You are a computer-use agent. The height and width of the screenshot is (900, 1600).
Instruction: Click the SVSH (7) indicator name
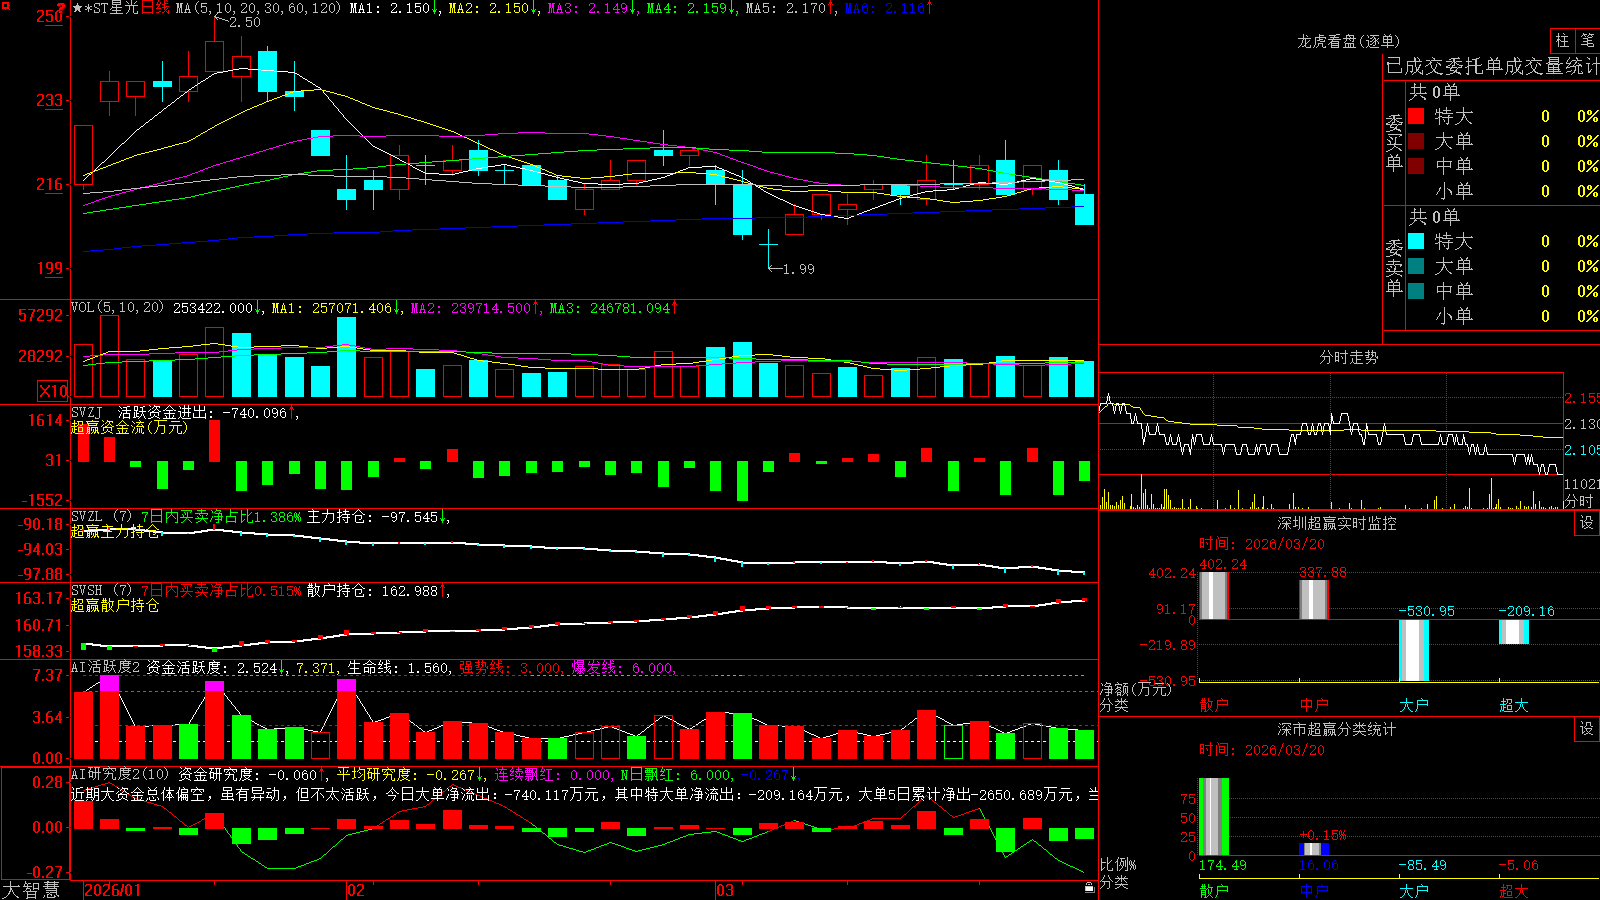101,591
